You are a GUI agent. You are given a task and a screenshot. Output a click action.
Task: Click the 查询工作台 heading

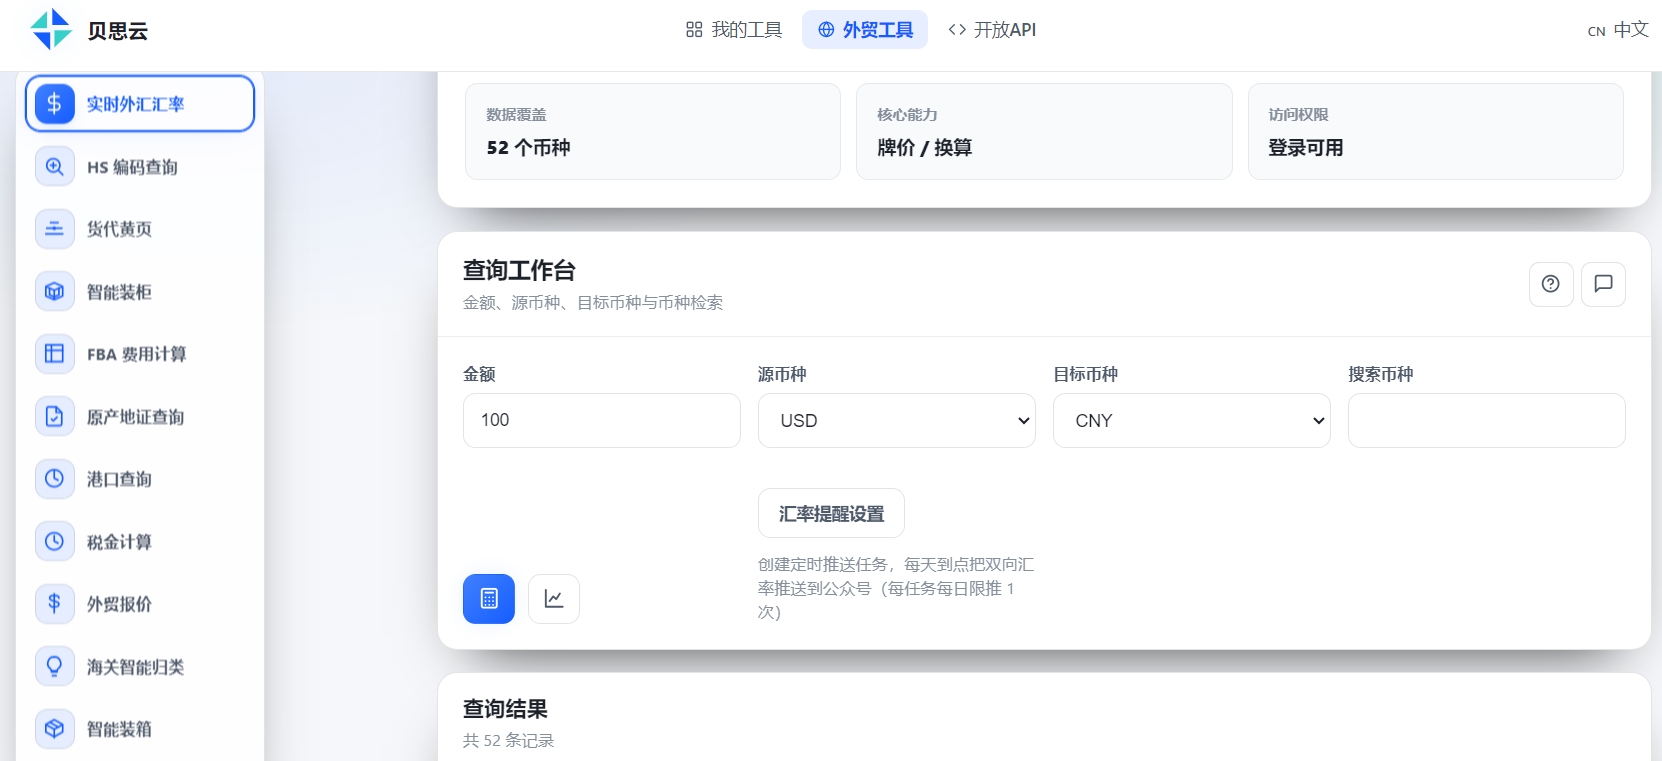(519, 270)
